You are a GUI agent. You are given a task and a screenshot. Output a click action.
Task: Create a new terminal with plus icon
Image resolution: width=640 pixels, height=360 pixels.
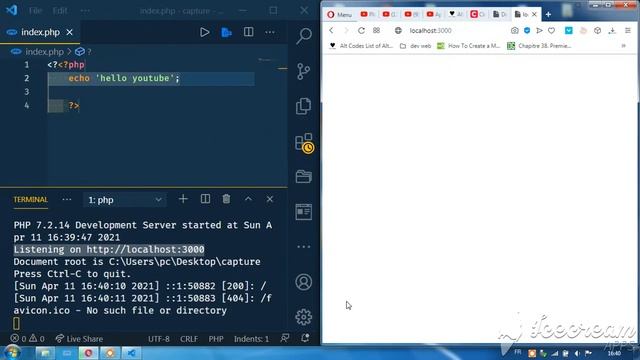[183, 199]
